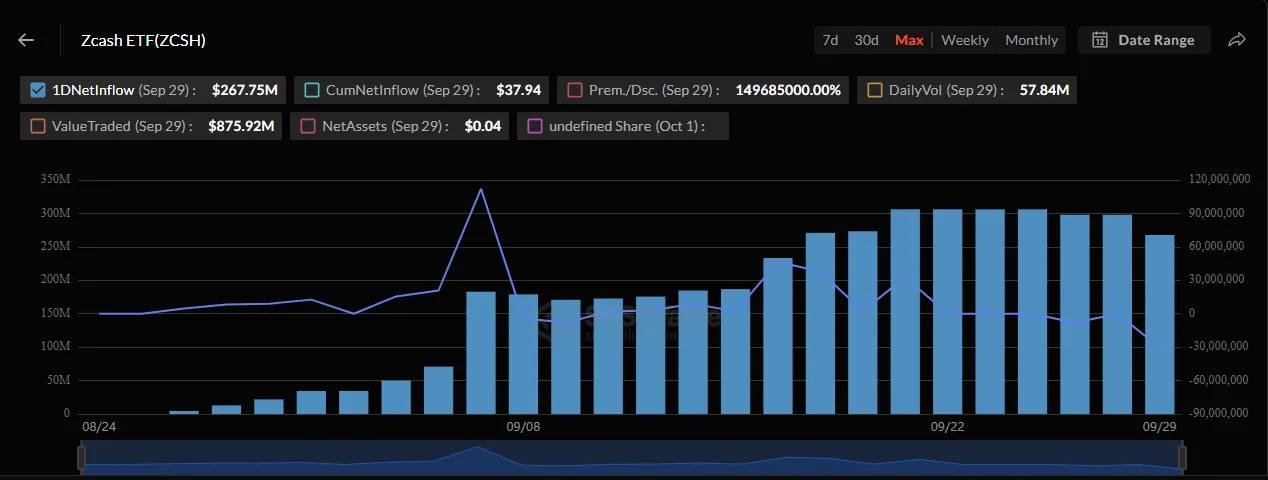Click the share arrow icon
Screen dimensions: 1268x480
click(1237, 40)
